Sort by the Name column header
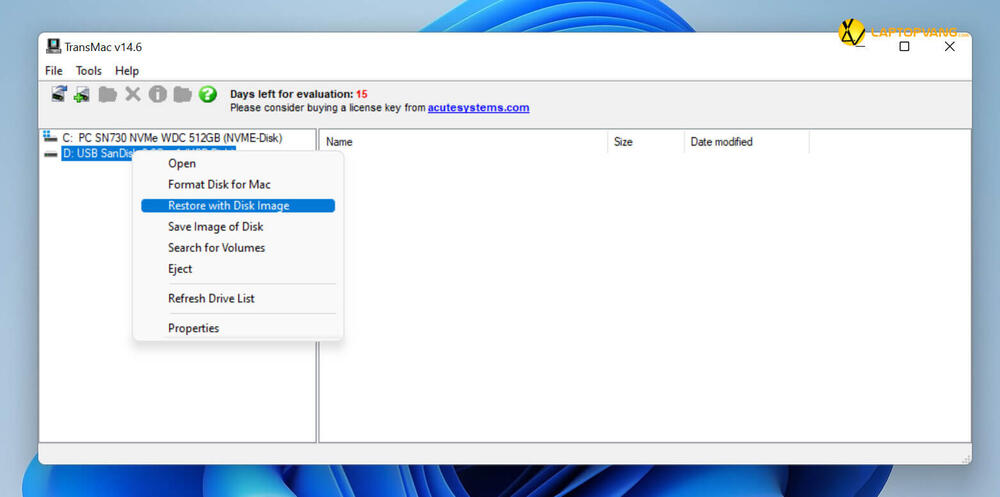1000x497 pixels. [x=464, y=142]
